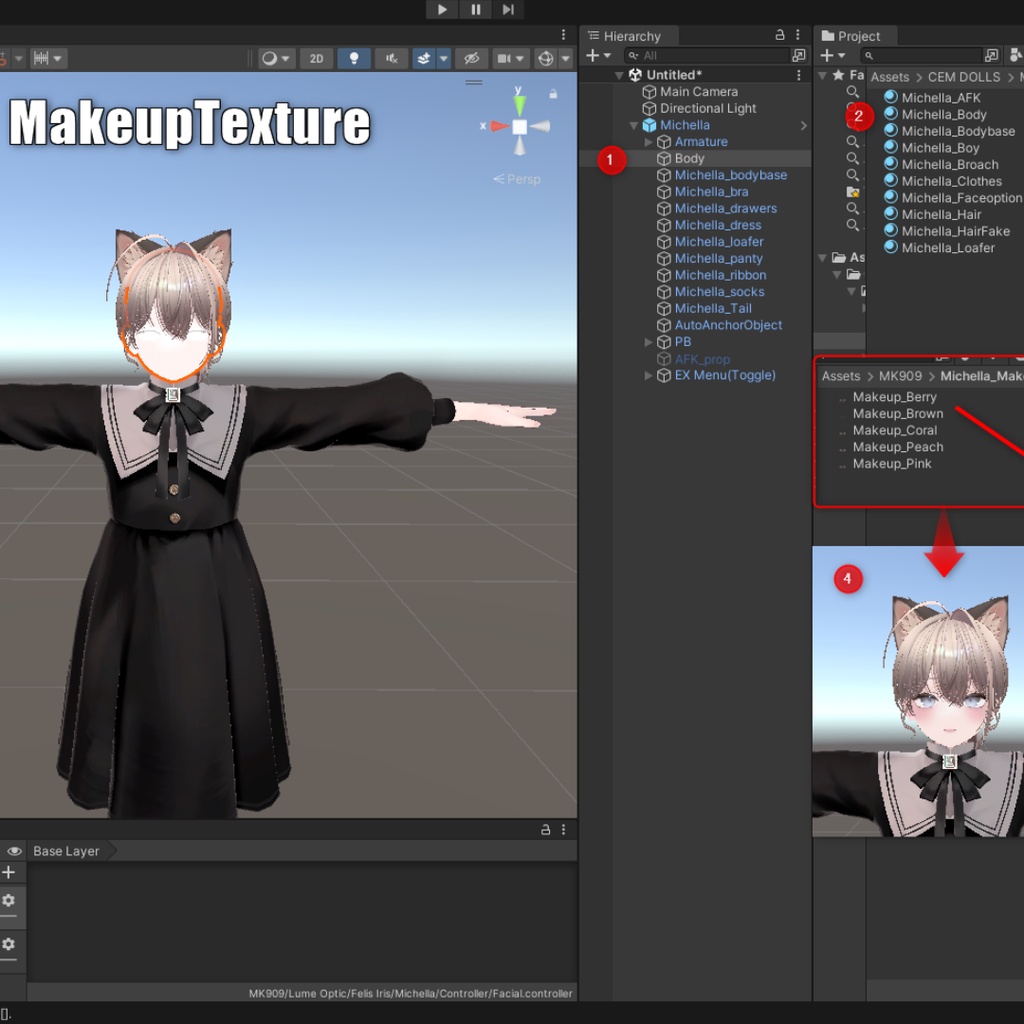Toggle scene audio mute button
Screen dimensions: 1024x1024
pos(391,58)
